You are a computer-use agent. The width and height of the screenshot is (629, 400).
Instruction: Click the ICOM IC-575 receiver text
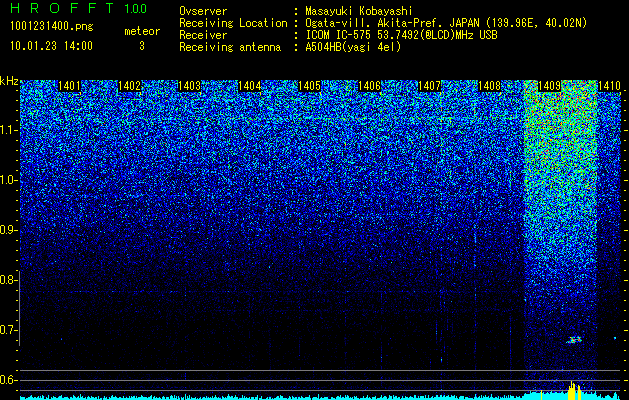click(x=401, y=35)
